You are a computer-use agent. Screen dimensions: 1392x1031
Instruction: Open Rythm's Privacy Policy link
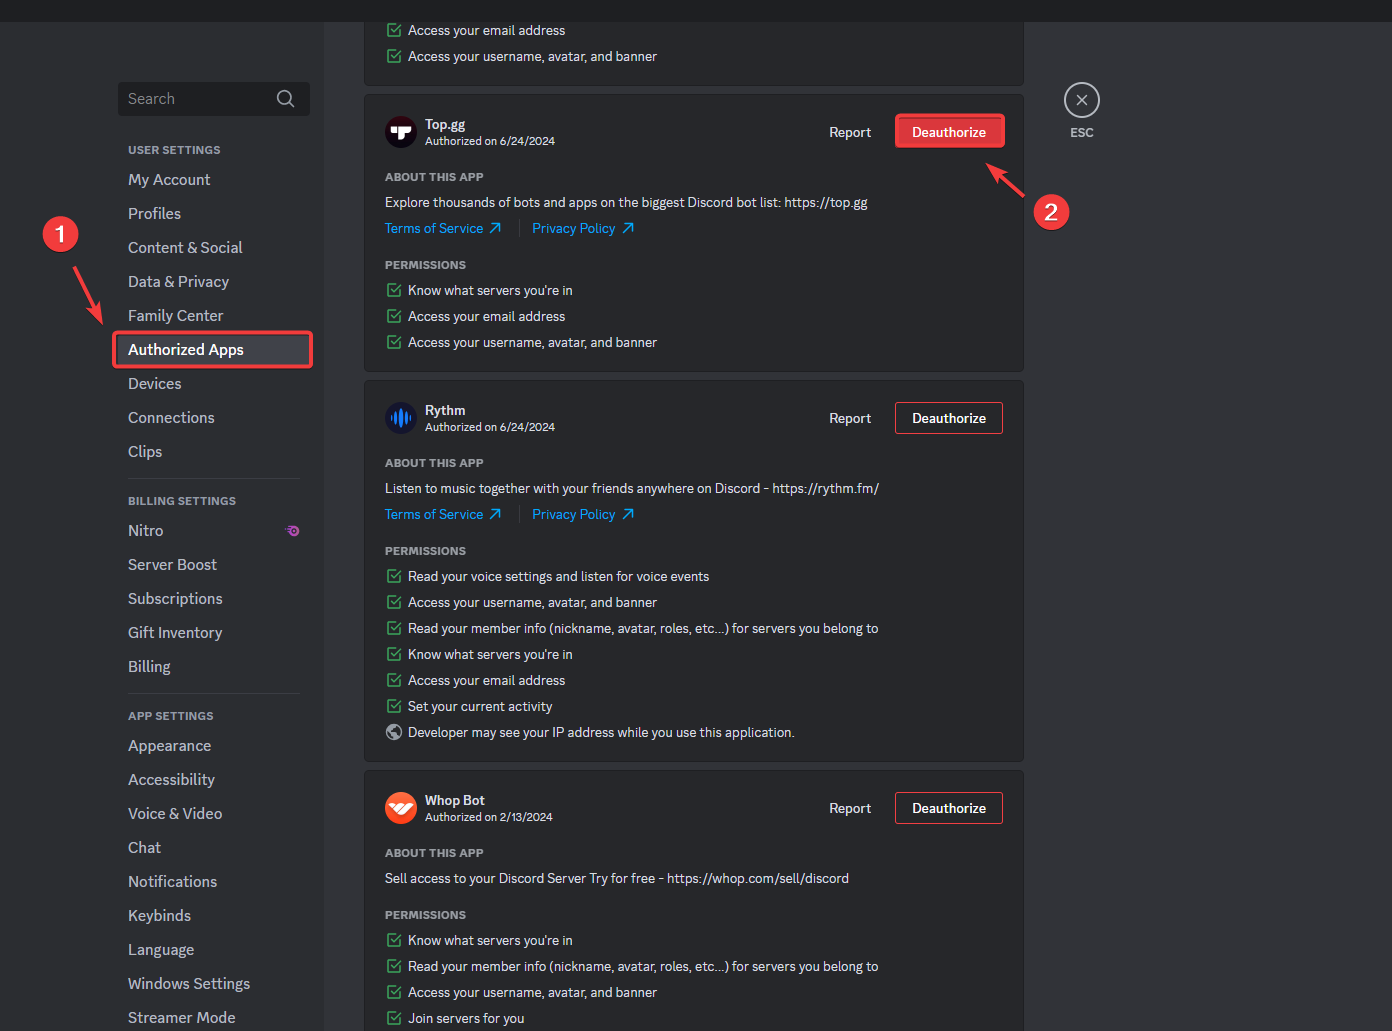573,513
